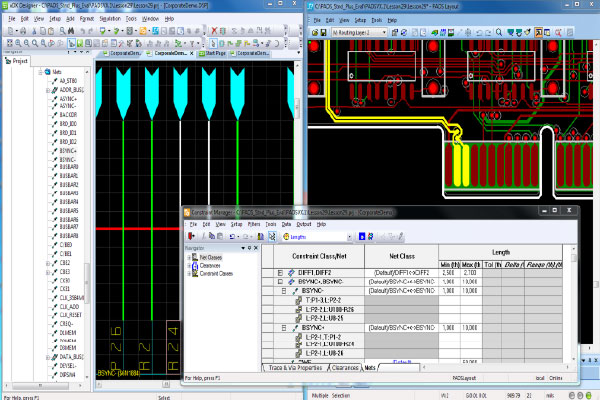Viewport: 600px width, 400px height.
Task: Open Setup menu in PADS Layout
Action: pyautogui.click(x=360, y=20)
